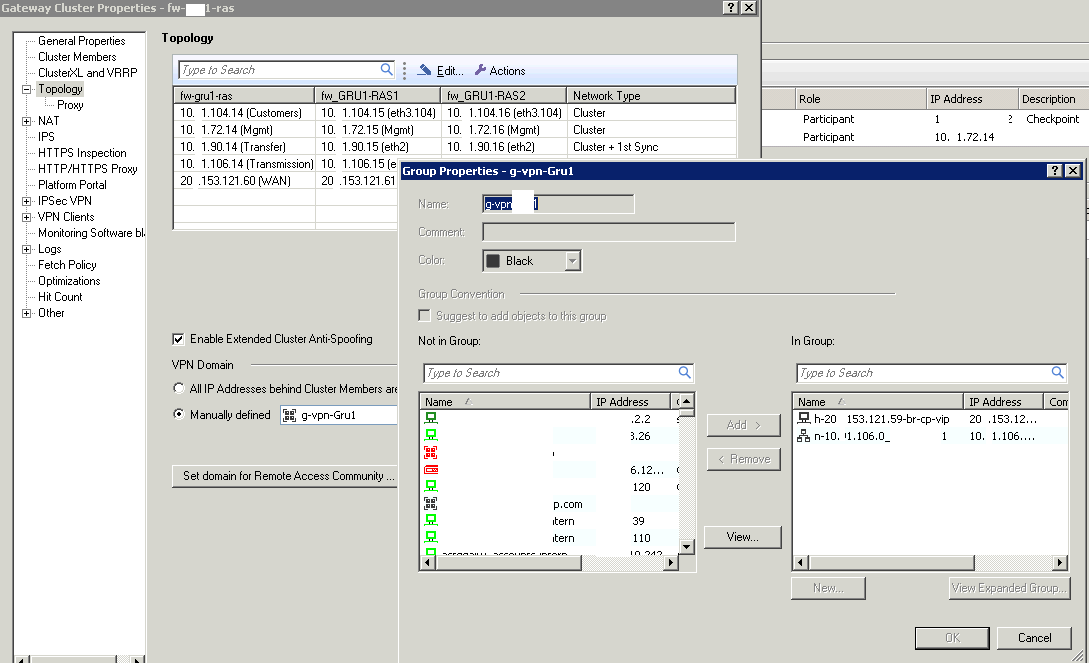Click the Topology search magnifier icon
This screenshot has height=663, width=1089.
tap(387, 69)
